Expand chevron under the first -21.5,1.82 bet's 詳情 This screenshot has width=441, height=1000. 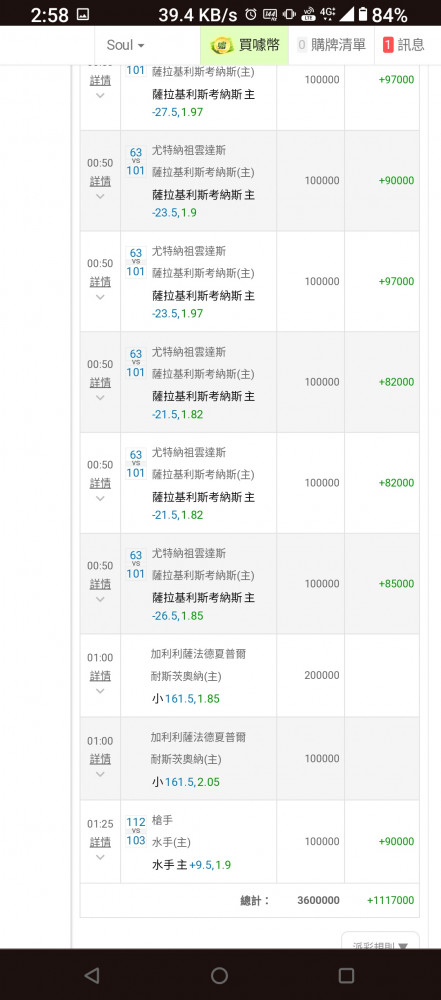click(x=100, y=398)
